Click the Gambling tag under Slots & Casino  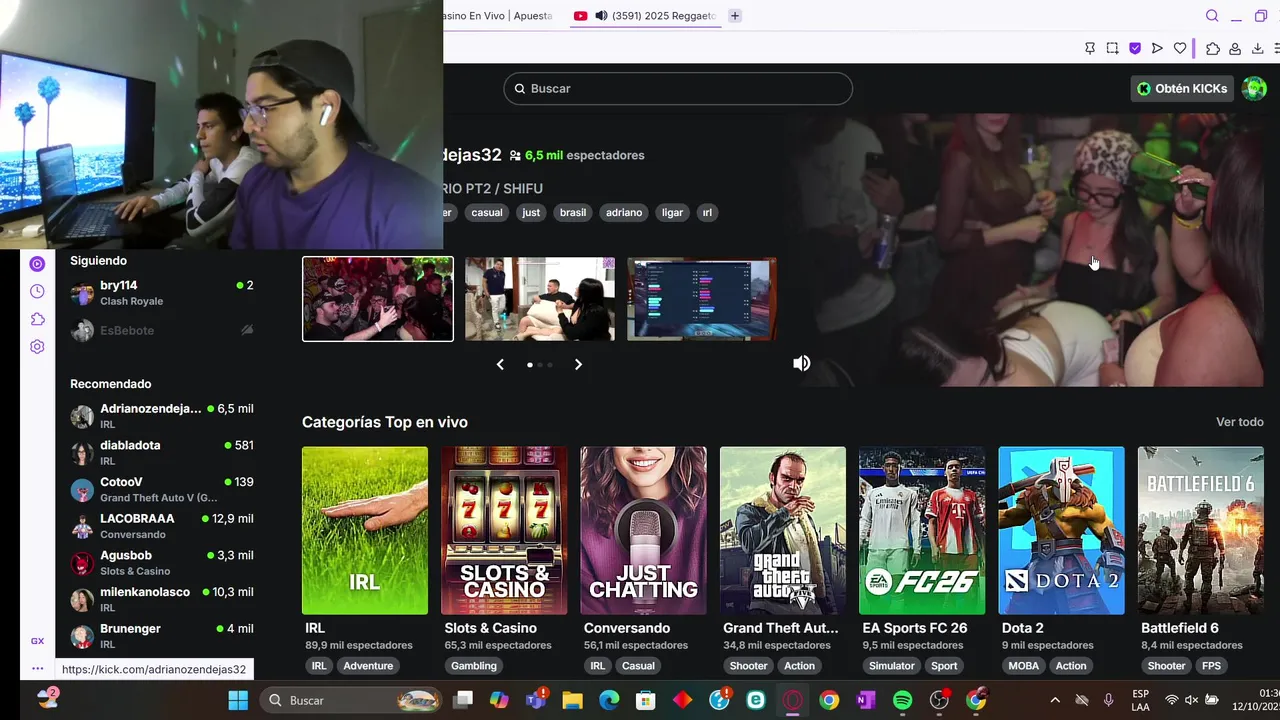point(474,666)
